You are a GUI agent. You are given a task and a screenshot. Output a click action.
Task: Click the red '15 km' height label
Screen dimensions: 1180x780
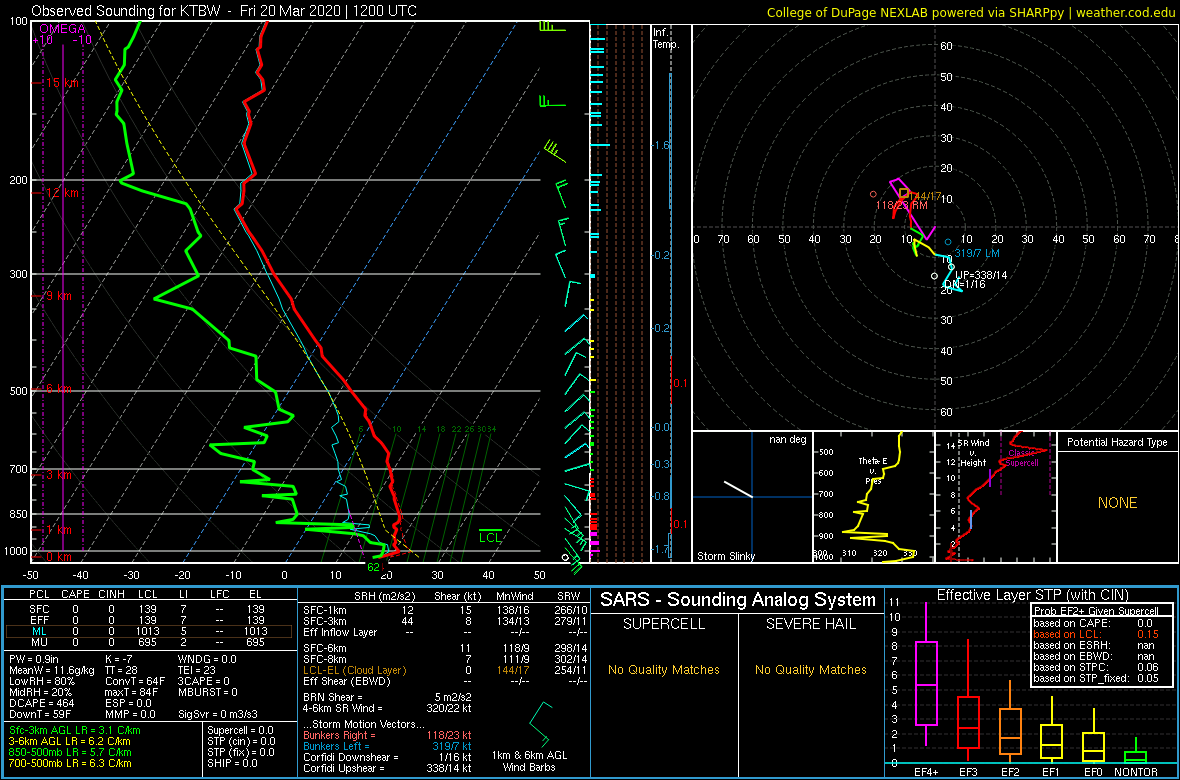point(61,82)
